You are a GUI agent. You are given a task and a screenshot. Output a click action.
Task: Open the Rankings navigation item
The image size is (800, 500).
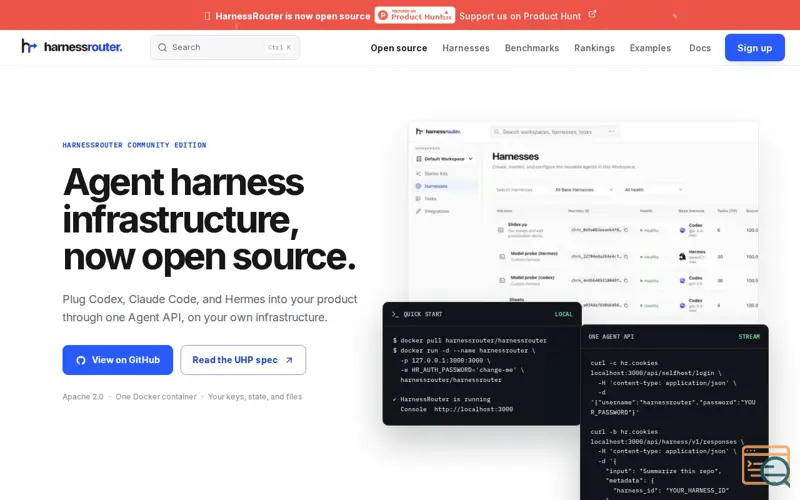click(594, 48)
